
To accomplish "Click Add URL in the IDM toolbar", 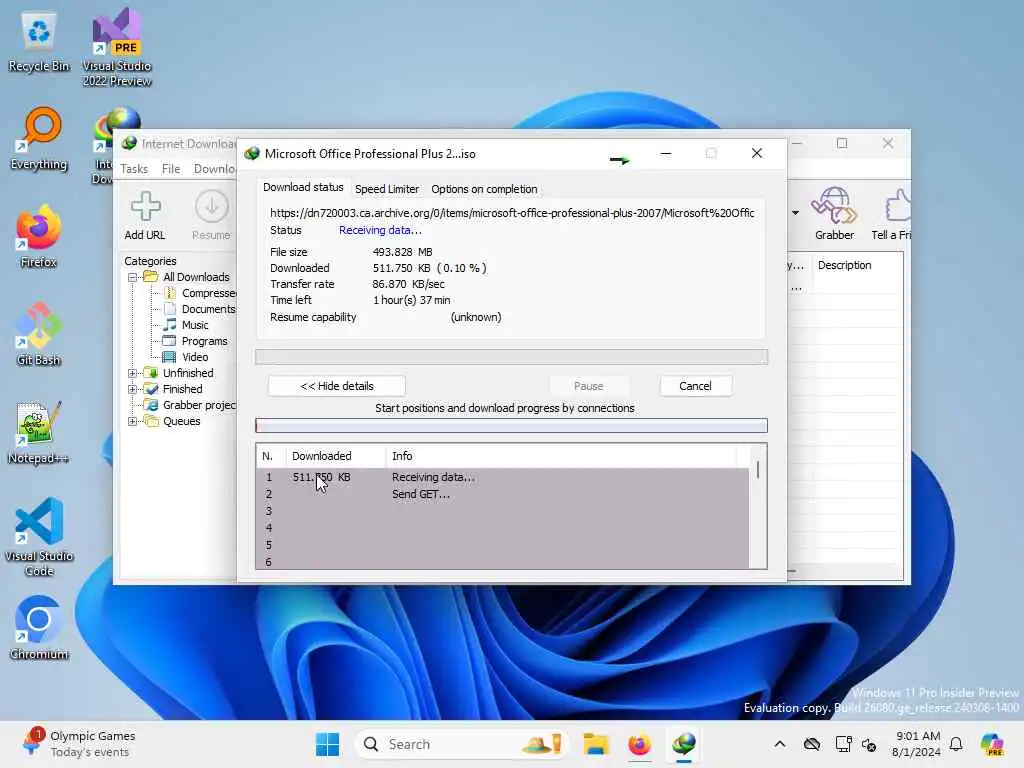I will pyautogui.click(x=145, y=216).
